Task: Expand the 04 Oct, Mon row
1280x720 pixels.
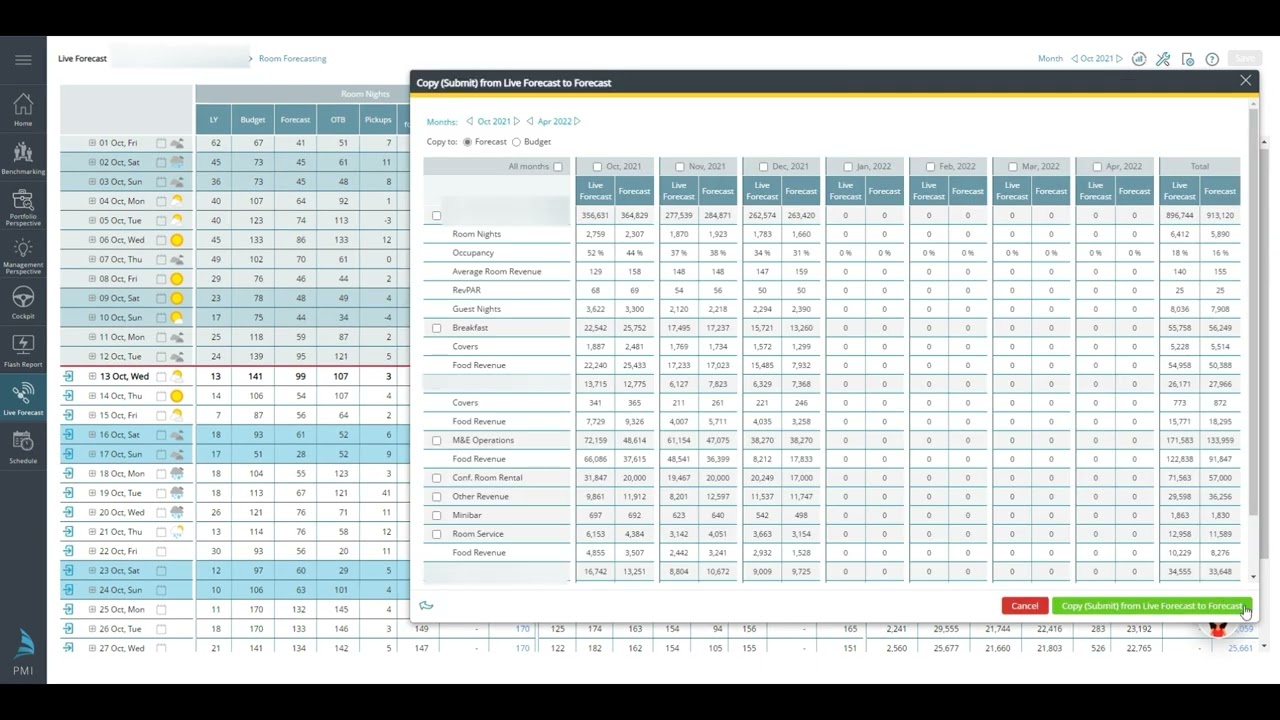Action: [92, 201]
